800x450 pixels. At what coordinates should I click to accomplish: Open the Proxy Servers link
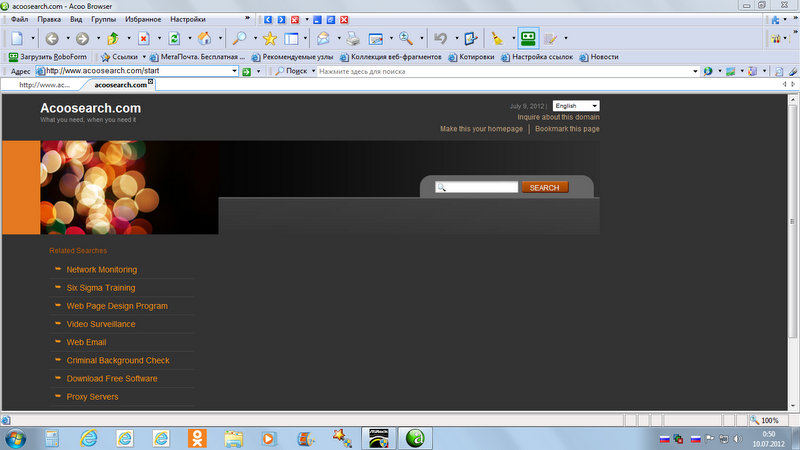coord(92,396)
